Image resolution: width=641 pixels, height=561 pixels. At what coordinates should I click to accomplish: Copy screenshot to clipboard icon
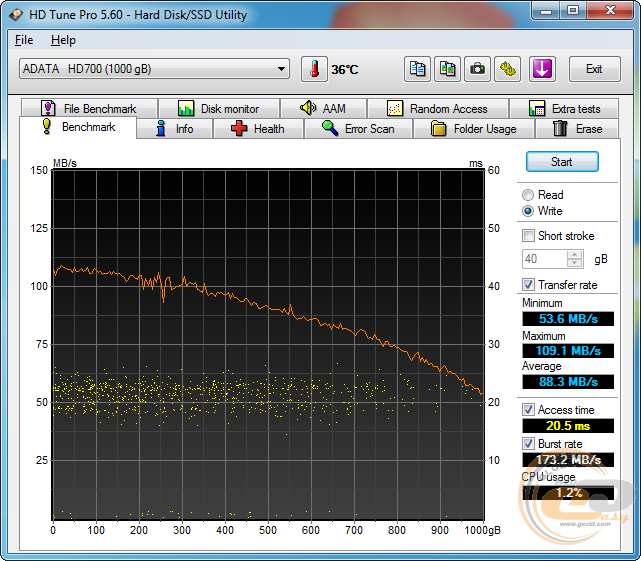(x=447, y=69)
